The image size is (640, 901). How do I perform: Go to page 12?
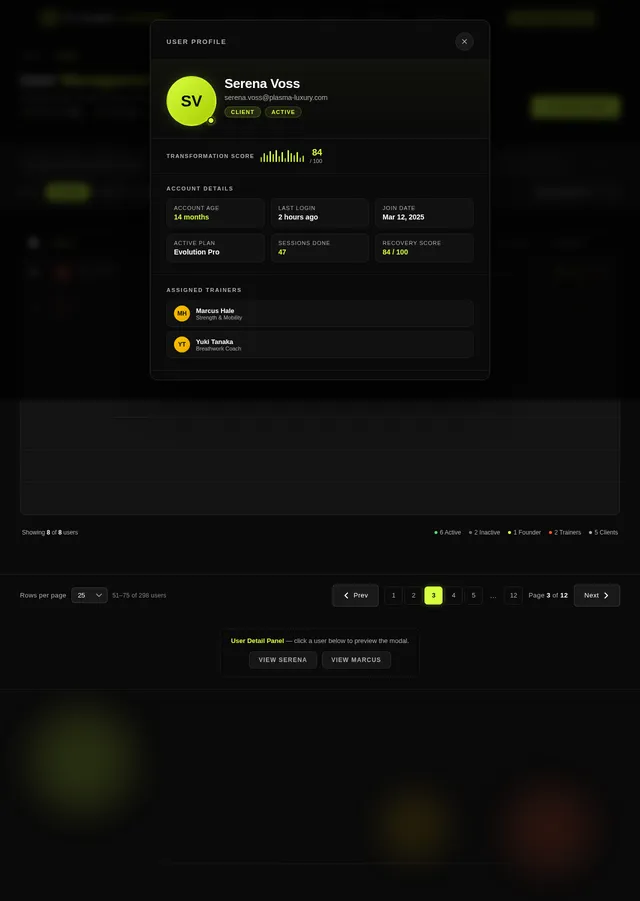tap(513, 595)
